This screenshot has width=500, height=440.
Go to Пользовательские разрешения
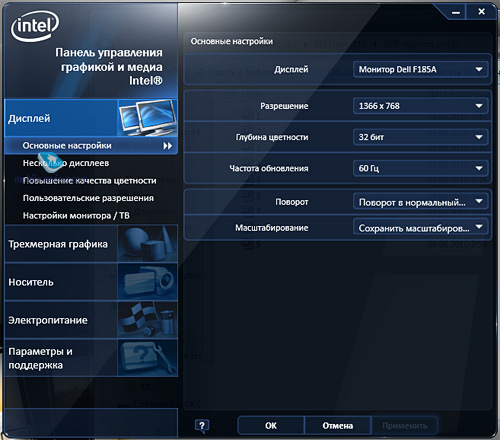point(88,198)
